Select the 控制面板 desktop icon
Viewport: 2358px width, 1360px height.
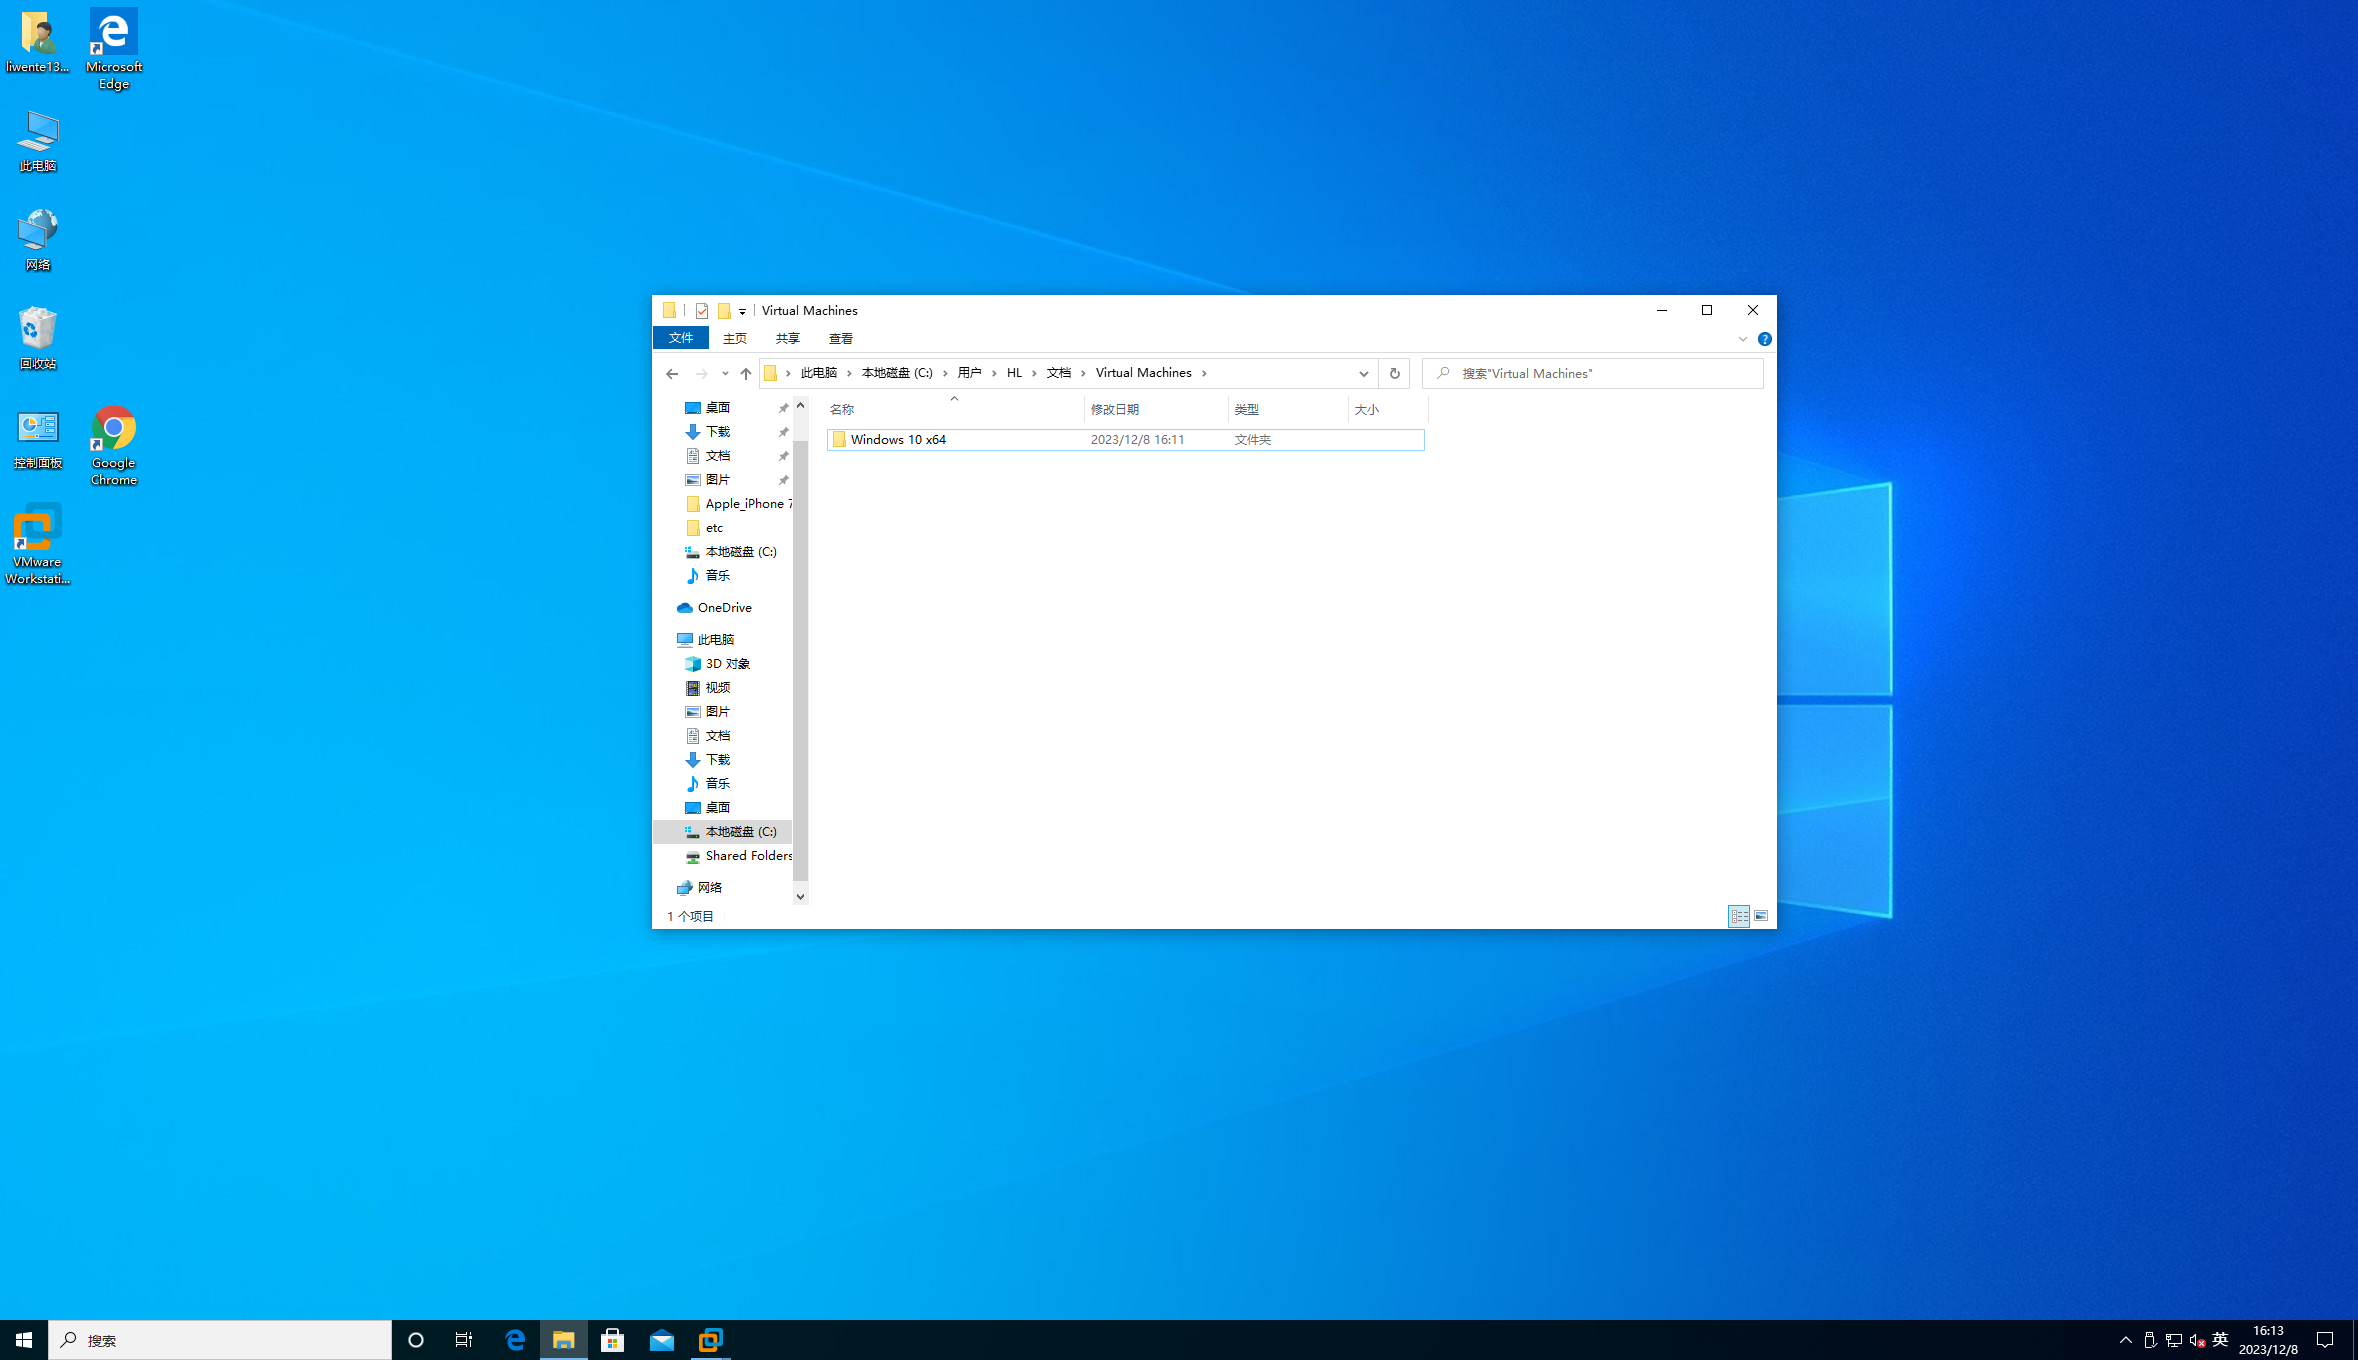click(38, 438)
